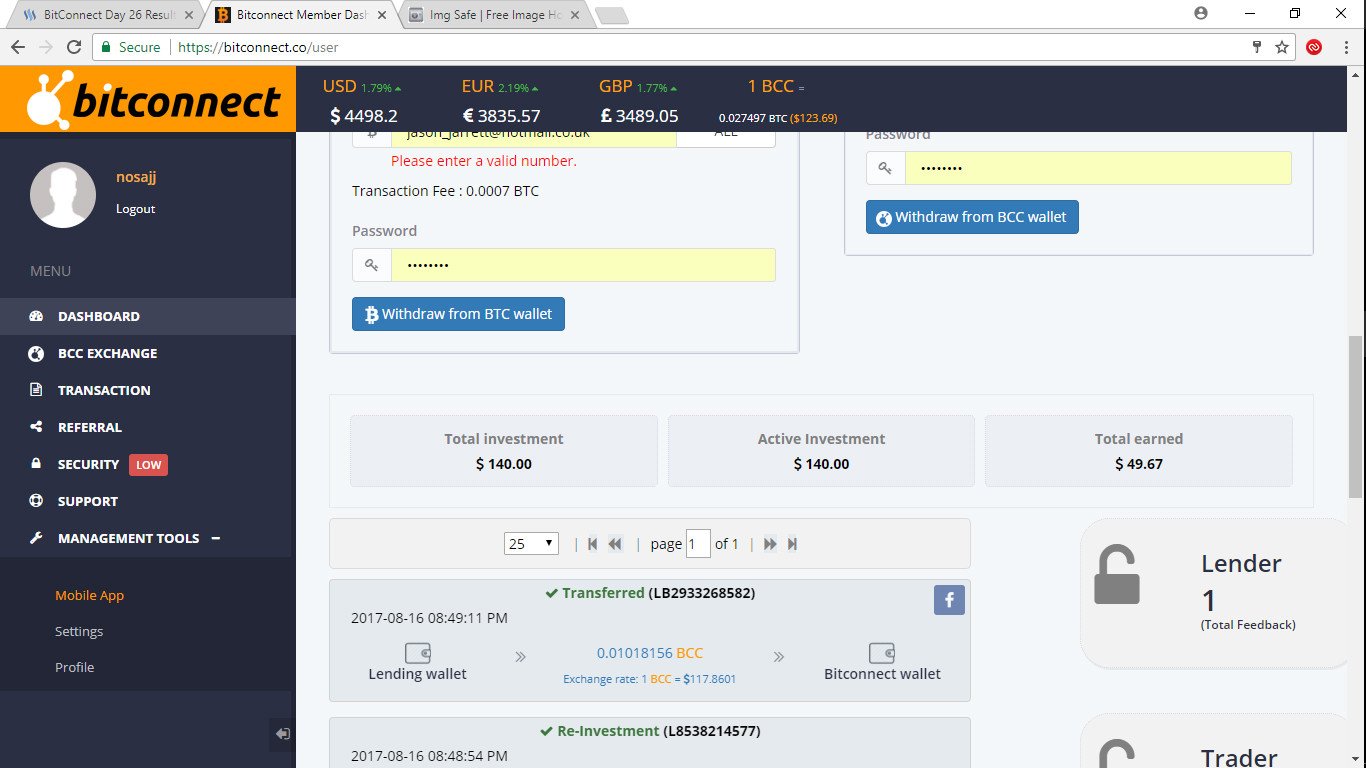Screen dimensions: 1366x768
Task: Open the Mobile App link
Action: click(x=89, y=595)
